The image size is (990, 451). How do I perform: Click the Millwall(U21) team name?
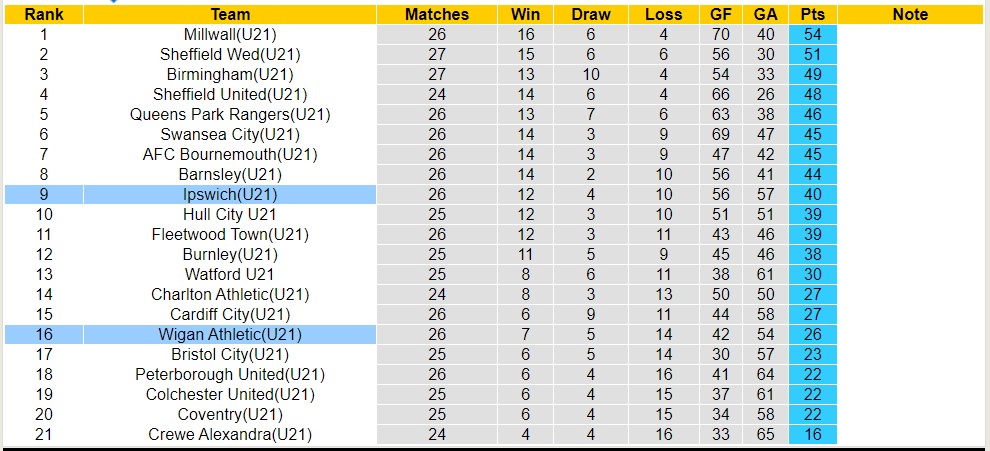click(230, 34)
